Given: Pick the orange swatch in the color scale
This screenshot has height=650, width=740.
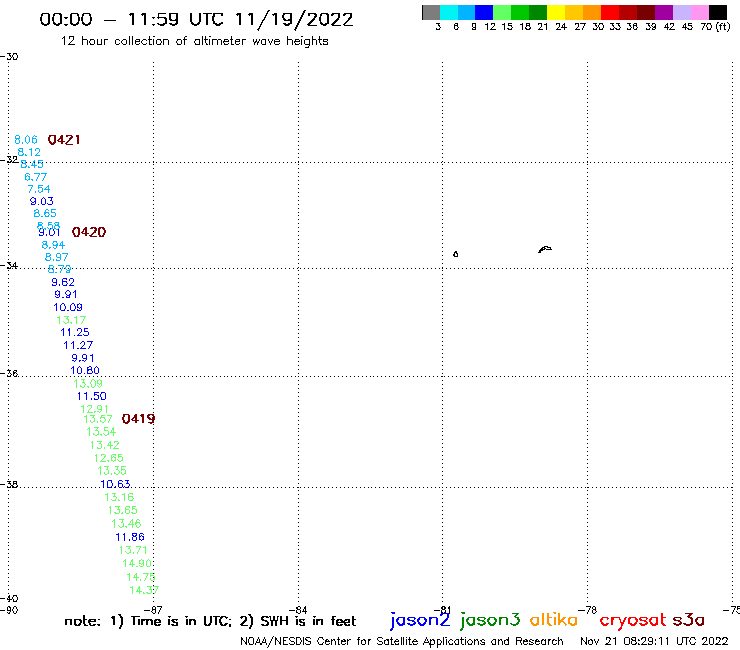Looking at the screenshot, I should 592,12.
